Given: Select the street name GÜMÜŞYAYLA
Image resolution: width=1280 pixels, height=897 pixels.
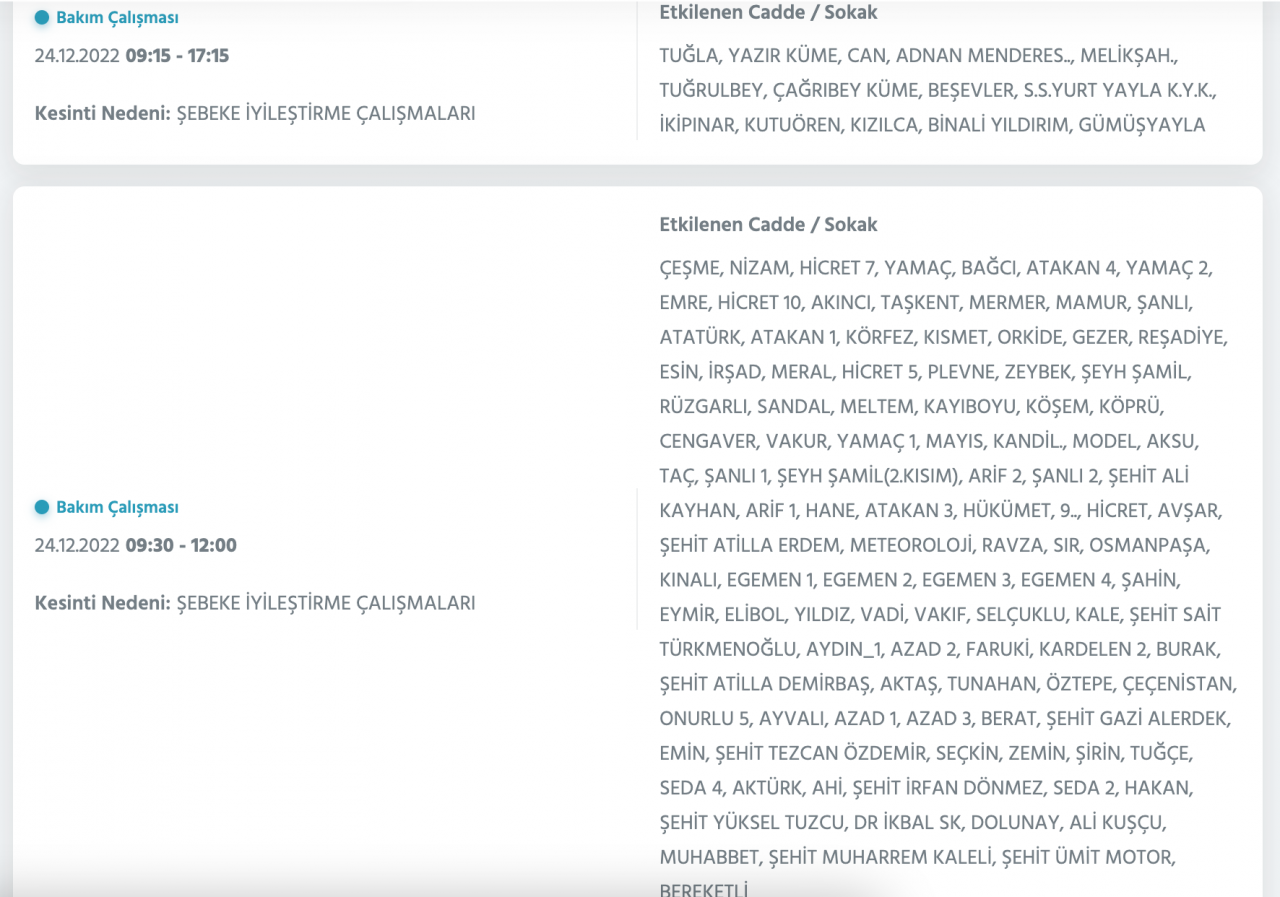Looking at the screenshot, I should pyautogui.click(x=1142, y=125).
